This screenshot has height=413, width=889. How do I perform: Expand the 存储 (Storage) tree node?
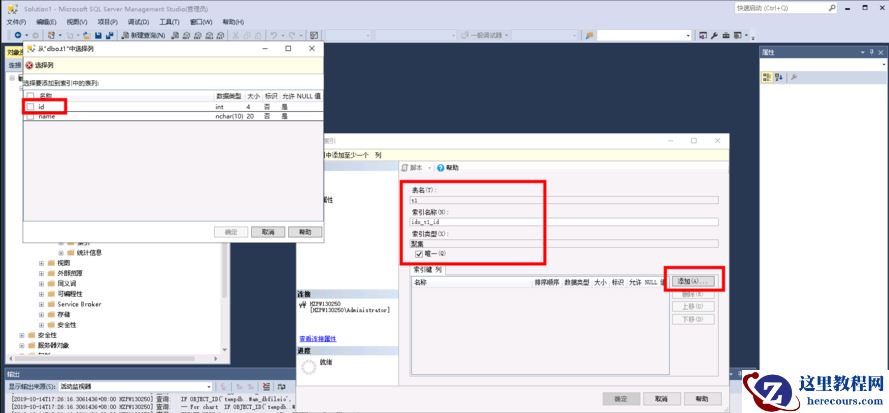(x=41, y=314)
